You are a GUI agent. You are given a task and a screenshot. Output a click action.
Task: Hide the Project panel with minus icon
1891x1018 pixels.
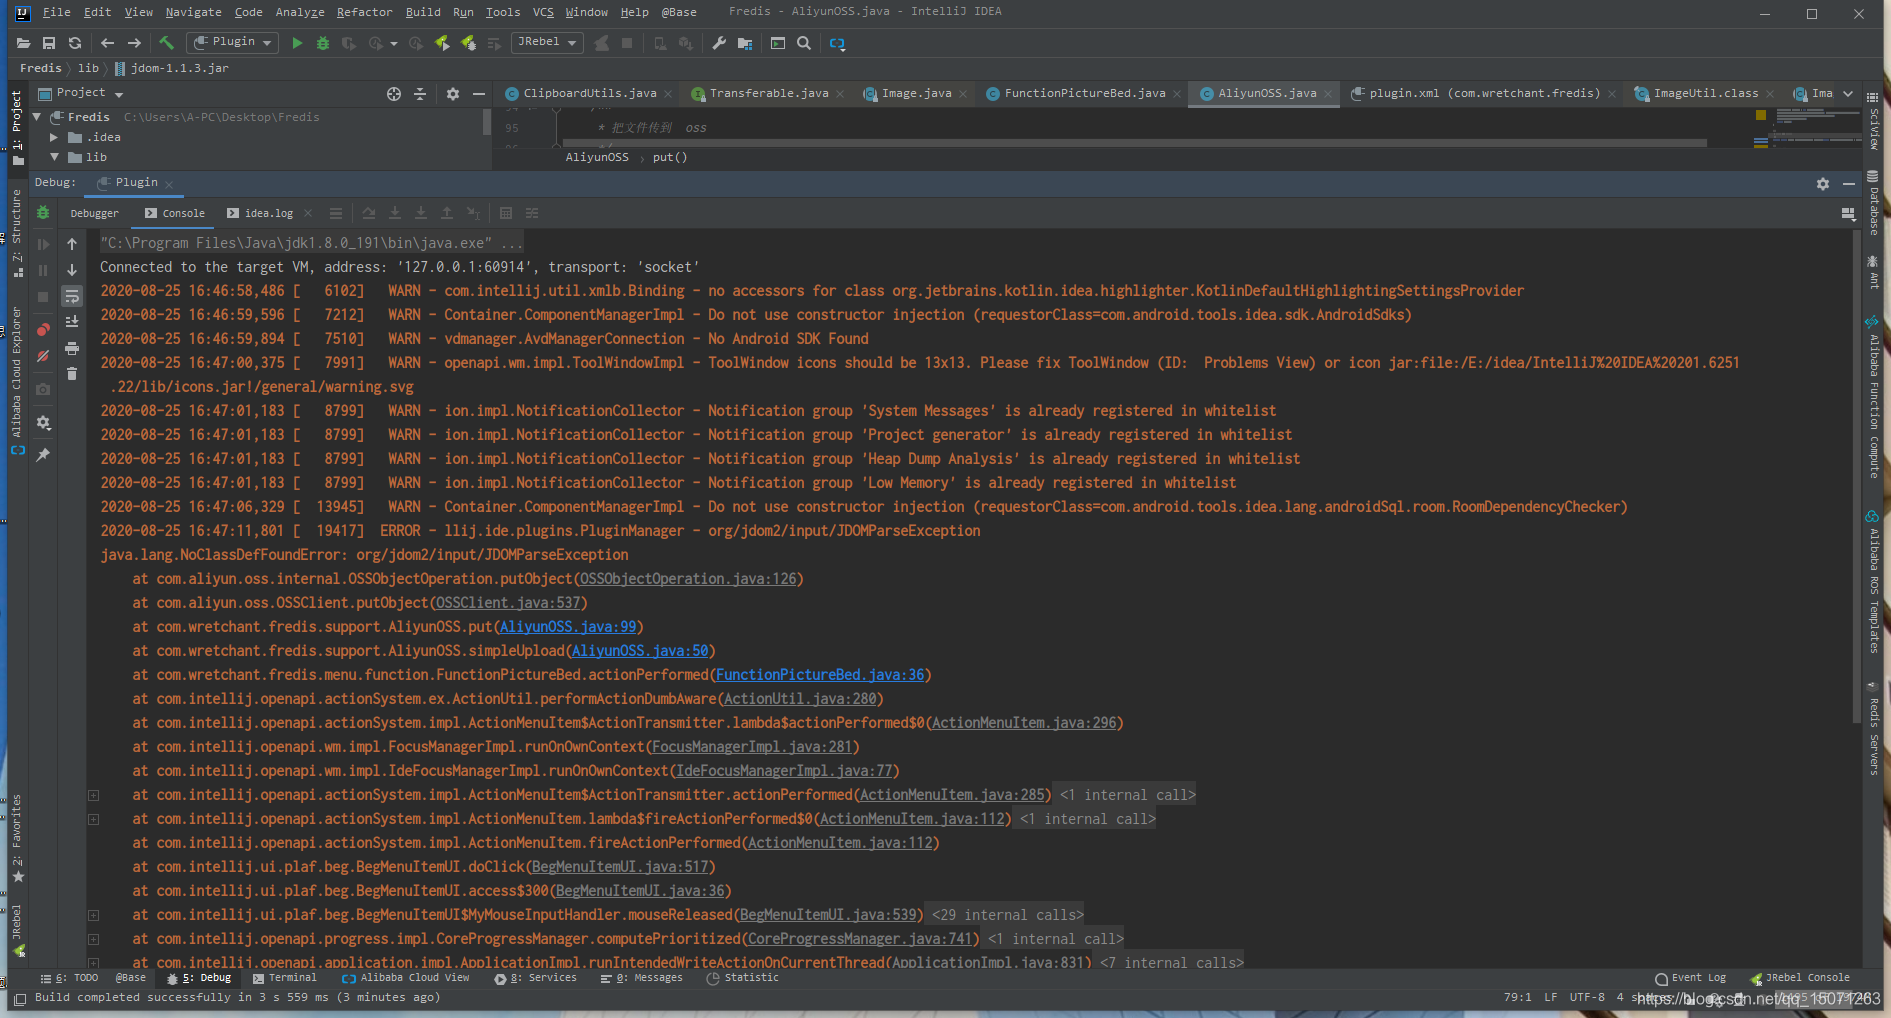pyautogui.click(x=479, y=94)
